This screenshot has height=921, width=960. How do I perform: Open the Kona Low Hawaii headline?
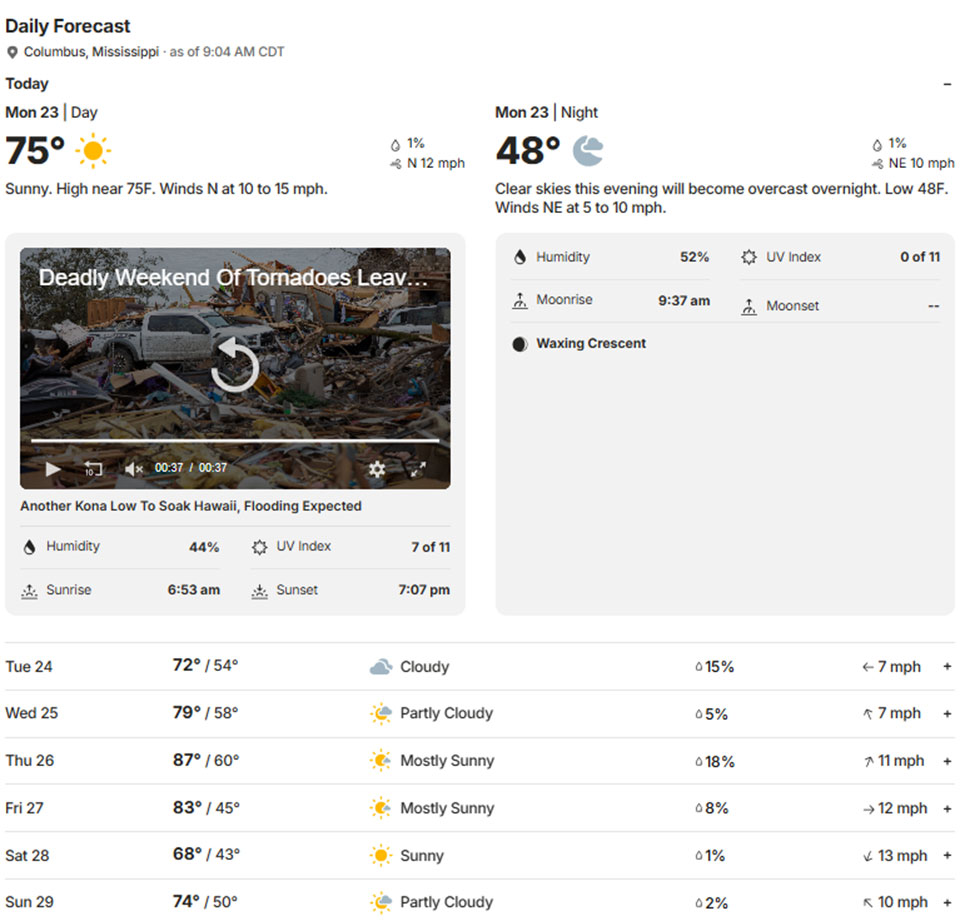click(x=191, y=506)
